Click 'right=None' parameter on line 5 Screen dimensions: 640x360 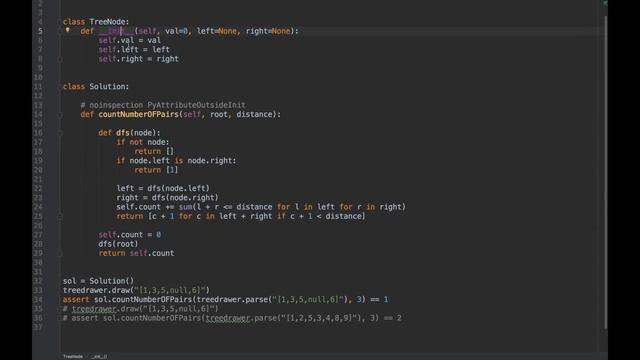tap(268, 31)
